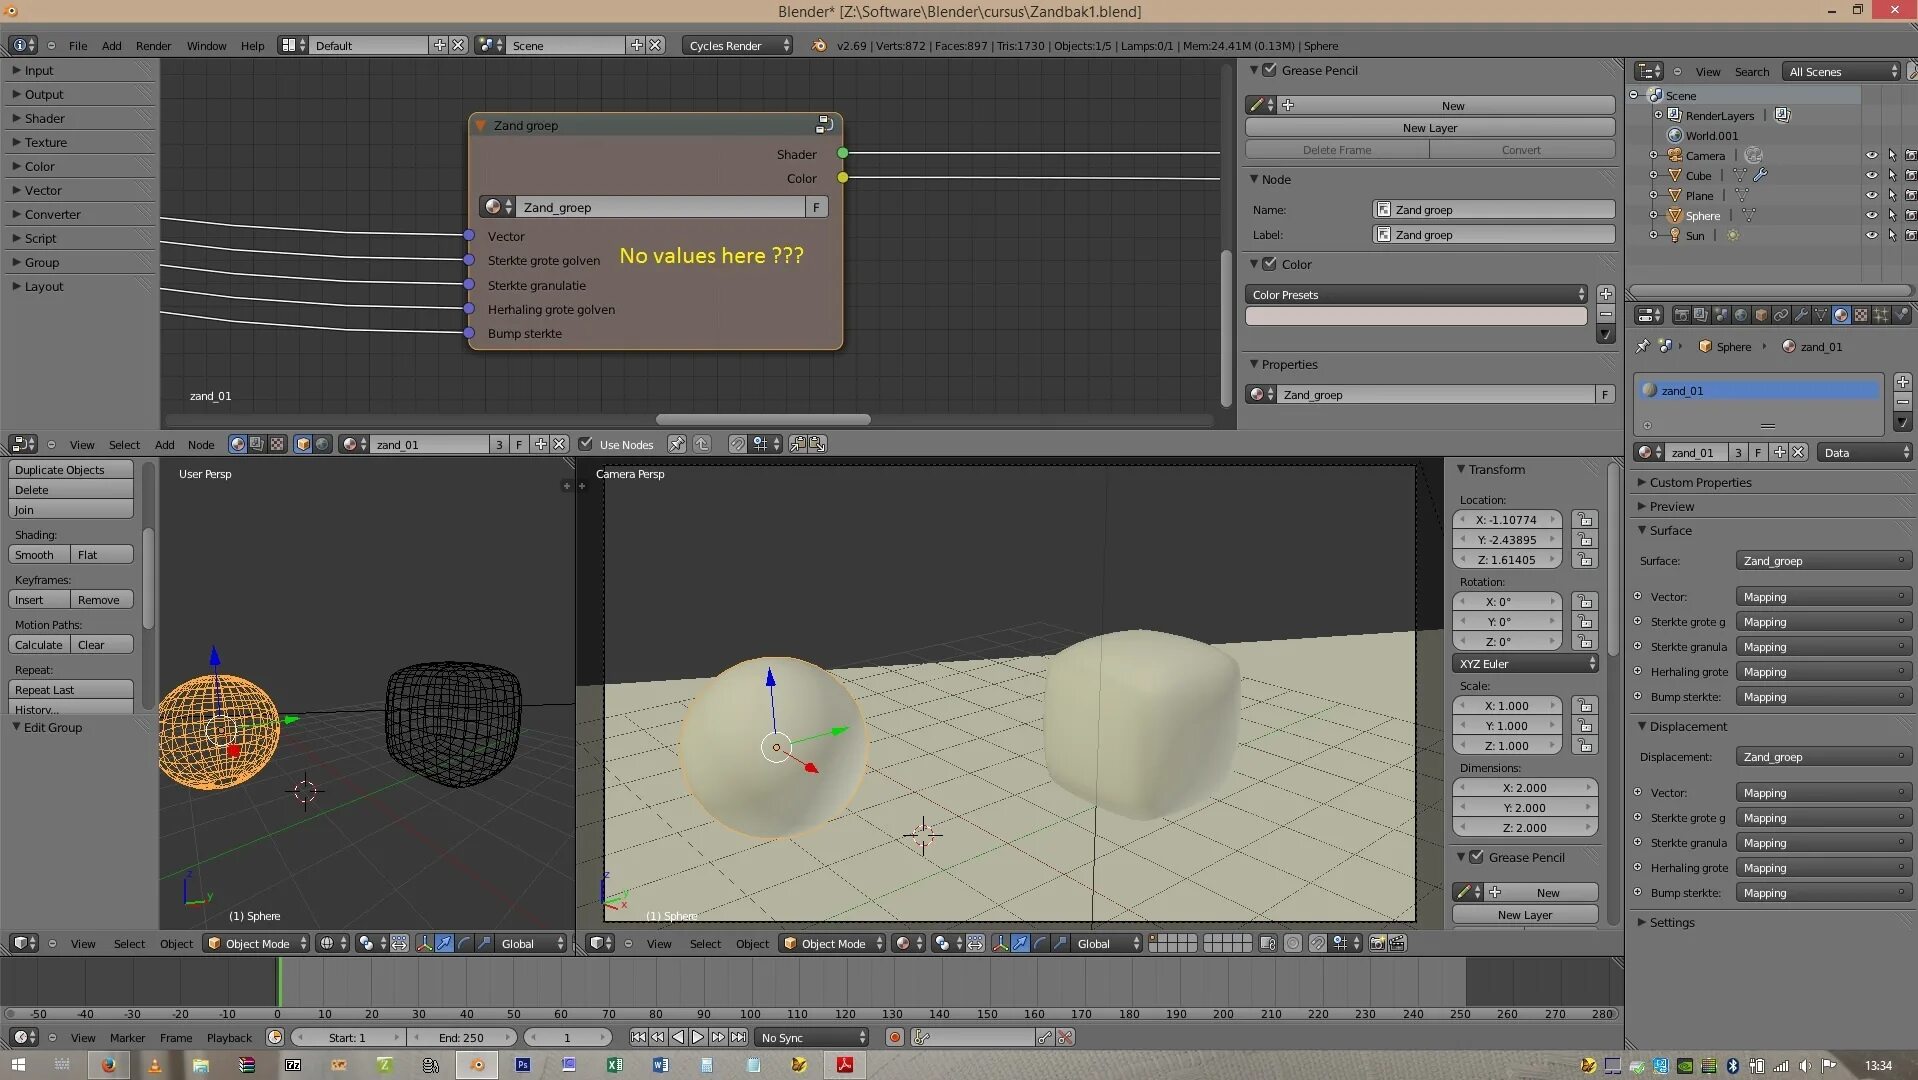Image resolution: width=1918 pixels, height=1080 pixels.
Task: Open the No Sync dropdown in timeline
Action: (812, 1037)
